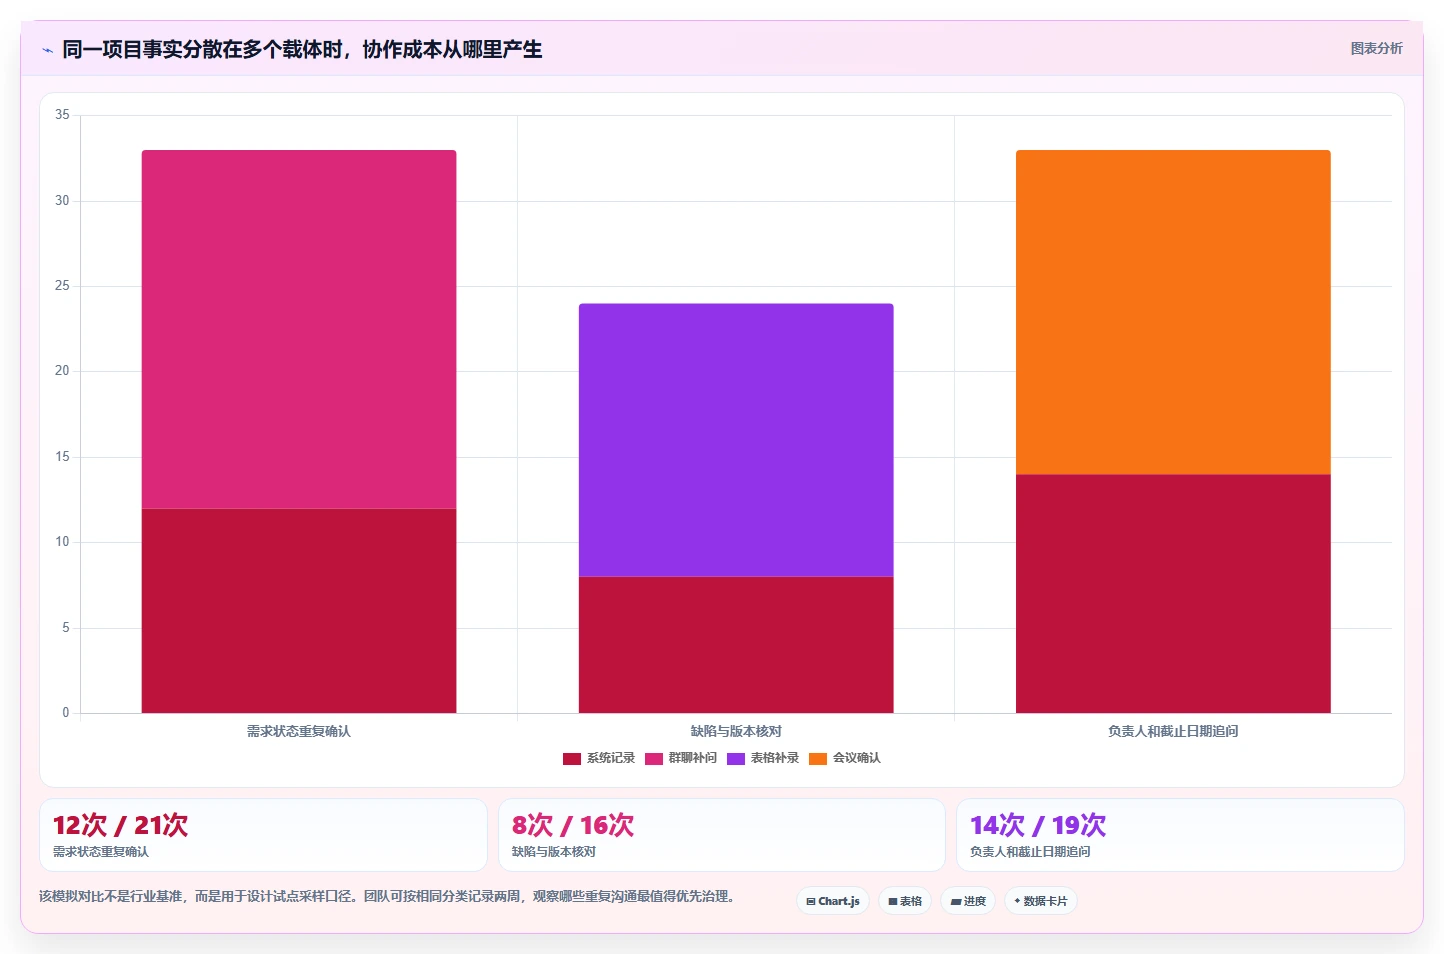
Task: Toggle the 系统记录 legend swatch
Action: tap(572, 759)
